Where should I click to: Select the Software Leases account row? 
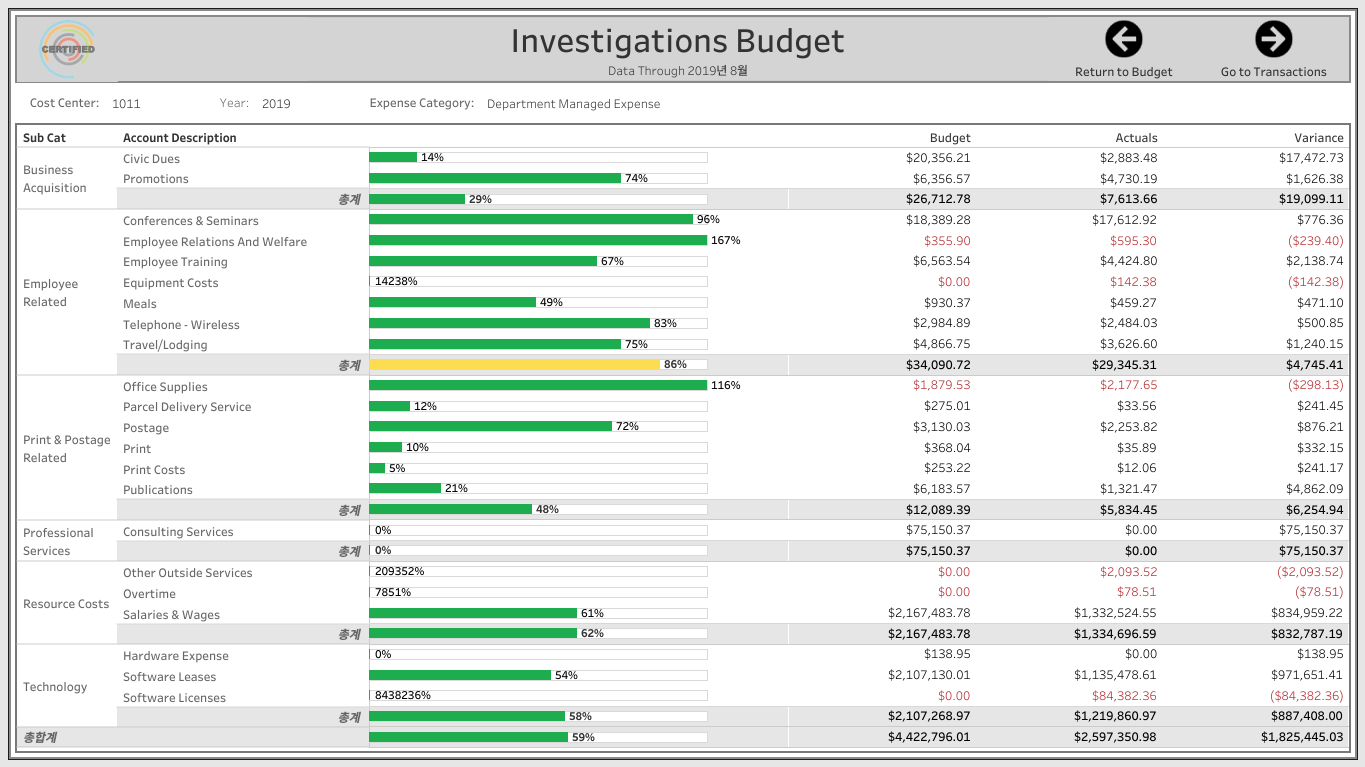click(169, 677)
